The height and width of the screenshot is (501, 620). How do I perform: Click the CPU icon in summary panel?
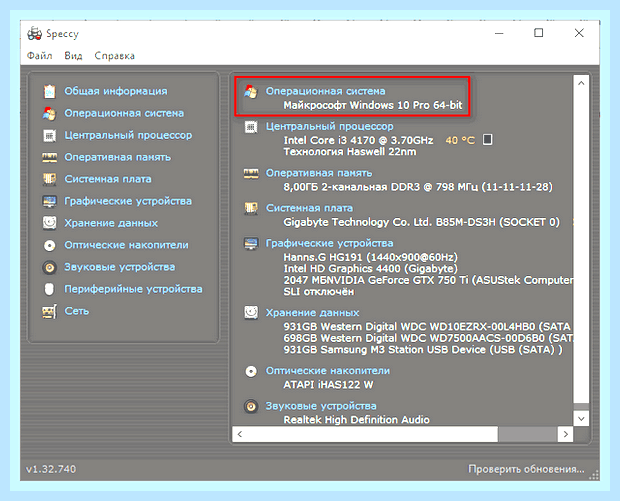pyautogui.click(x=251, y=127)
